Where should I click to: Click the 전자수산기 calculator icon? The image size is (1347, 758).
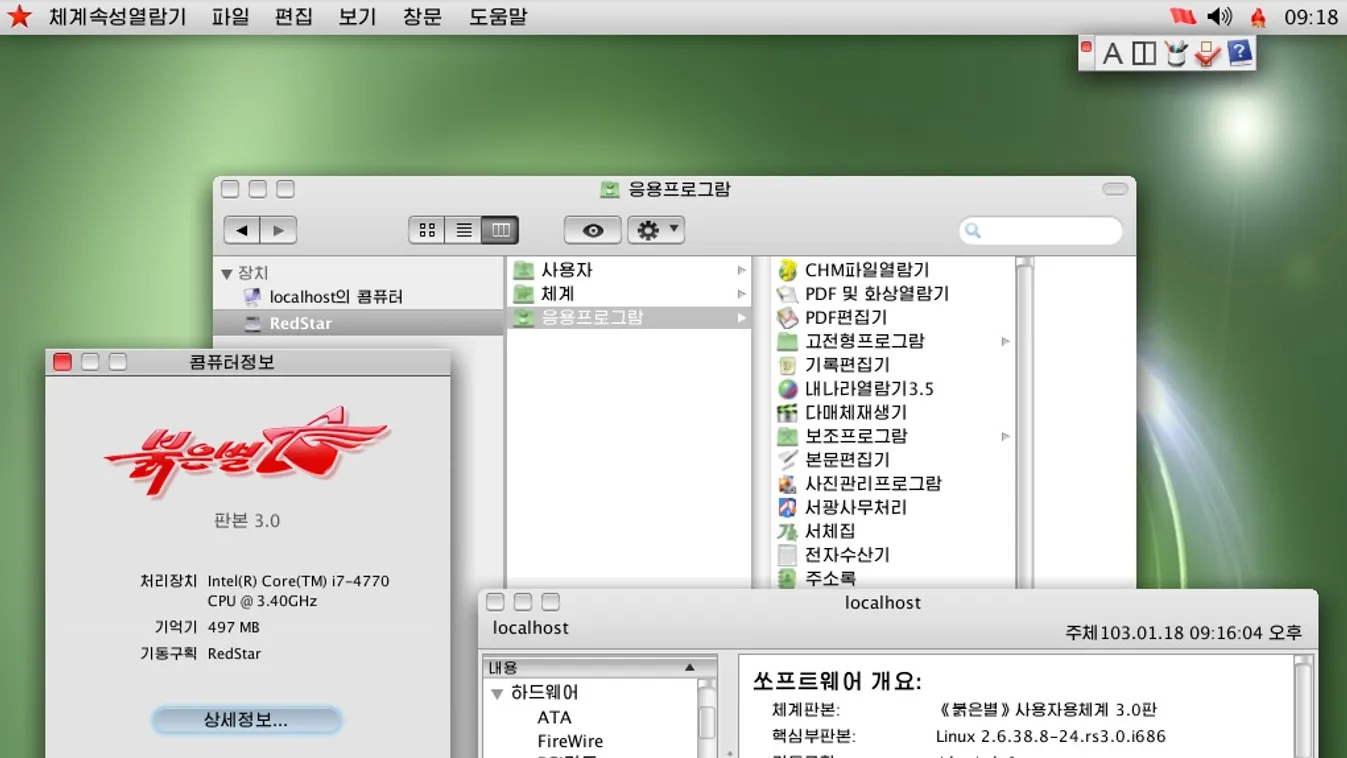788,555
